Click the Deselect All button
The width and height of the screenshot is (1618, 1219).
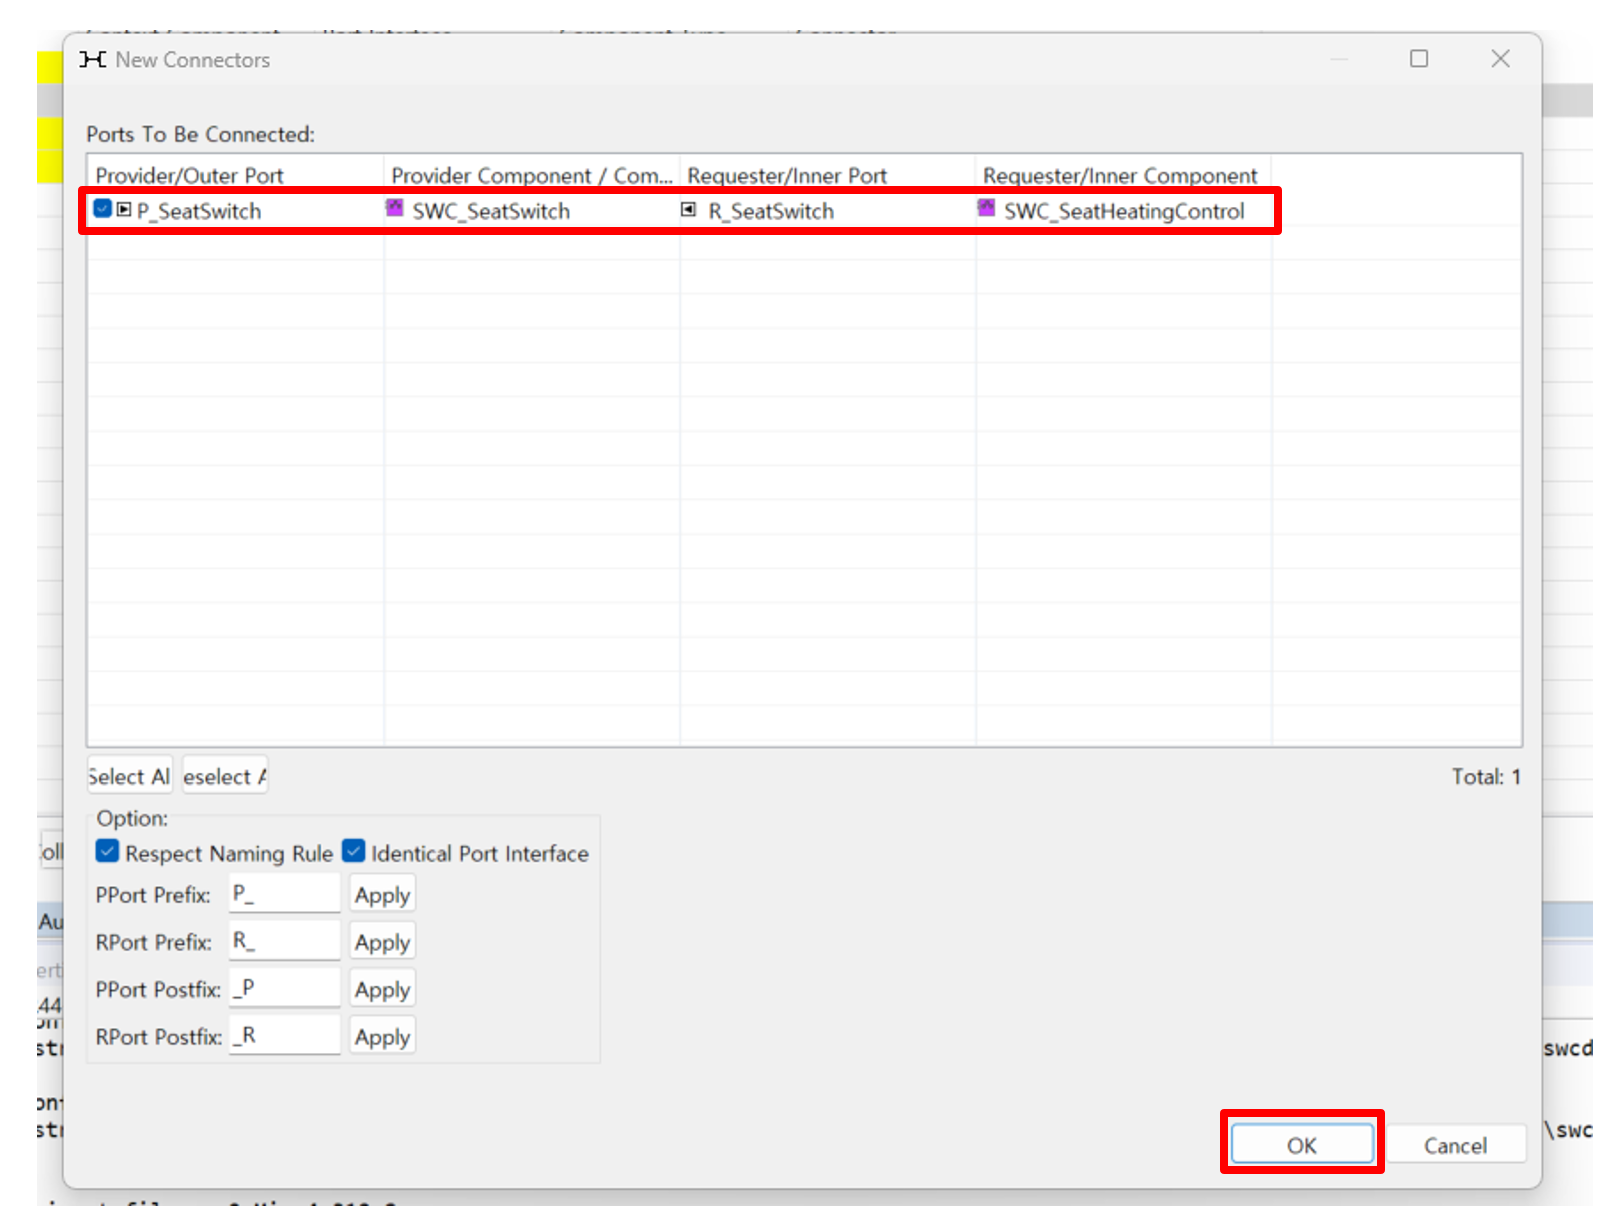(x=225, y=777)
